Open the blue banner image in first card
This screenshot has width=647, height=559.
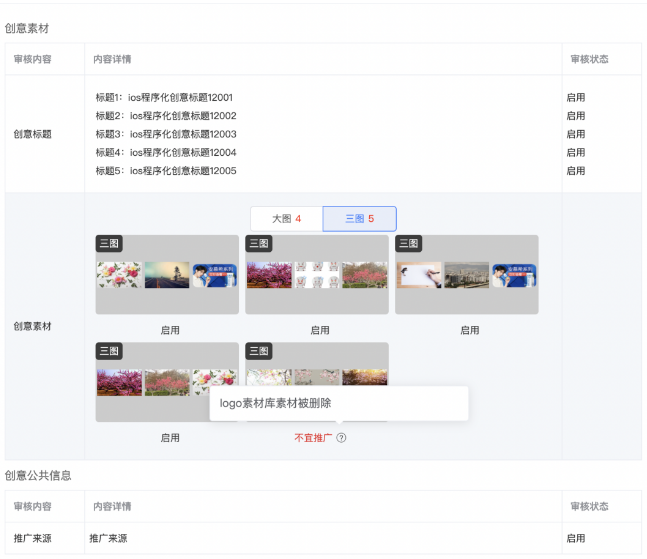coord(214,275)
